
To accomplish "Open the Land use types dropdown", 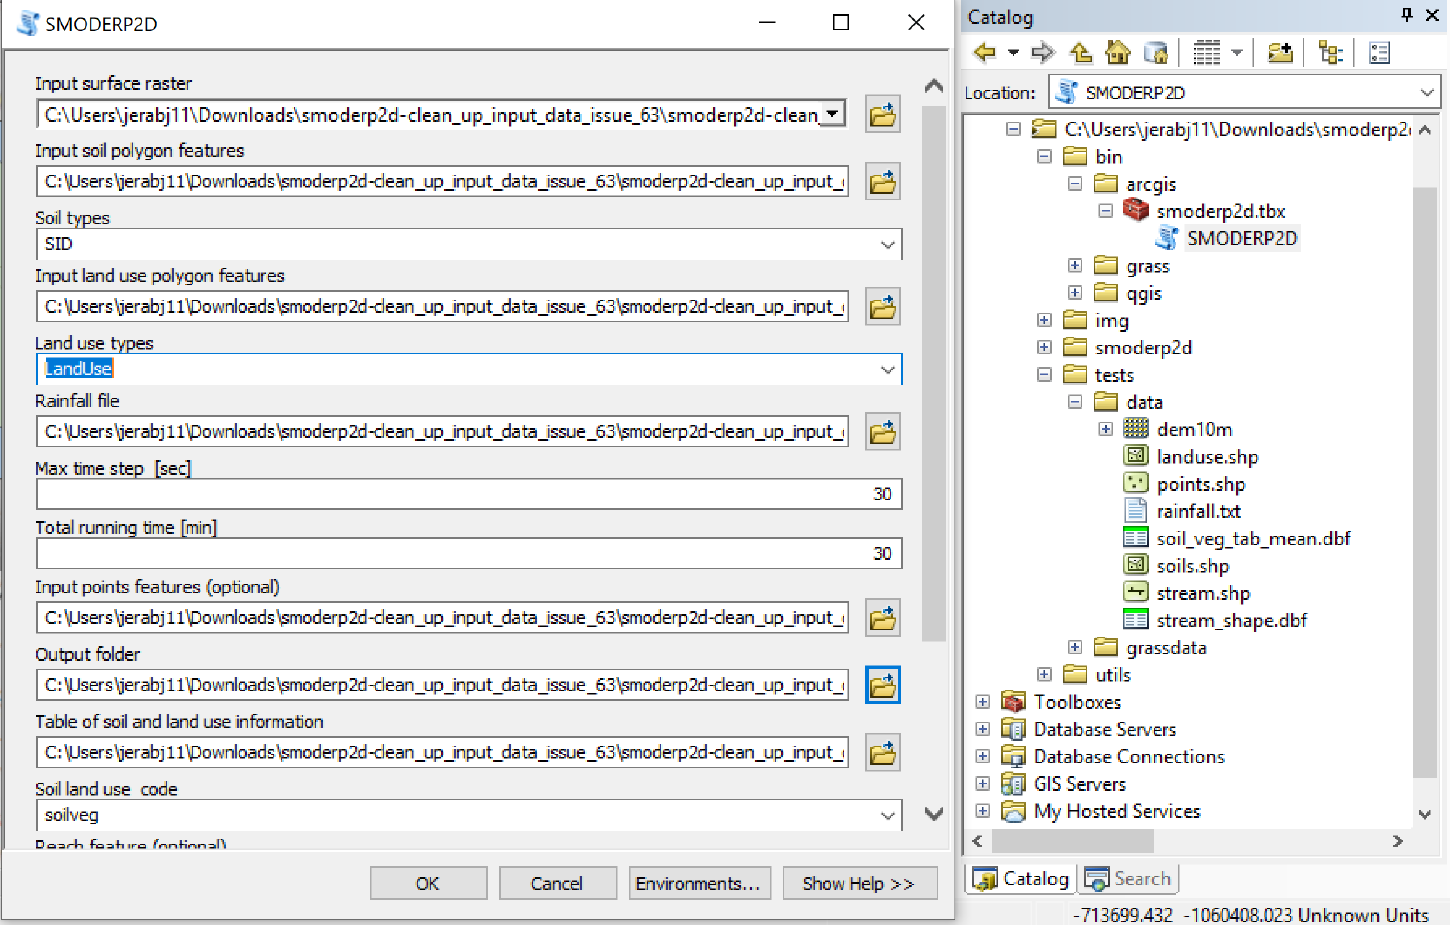I will tap(887, 370).
